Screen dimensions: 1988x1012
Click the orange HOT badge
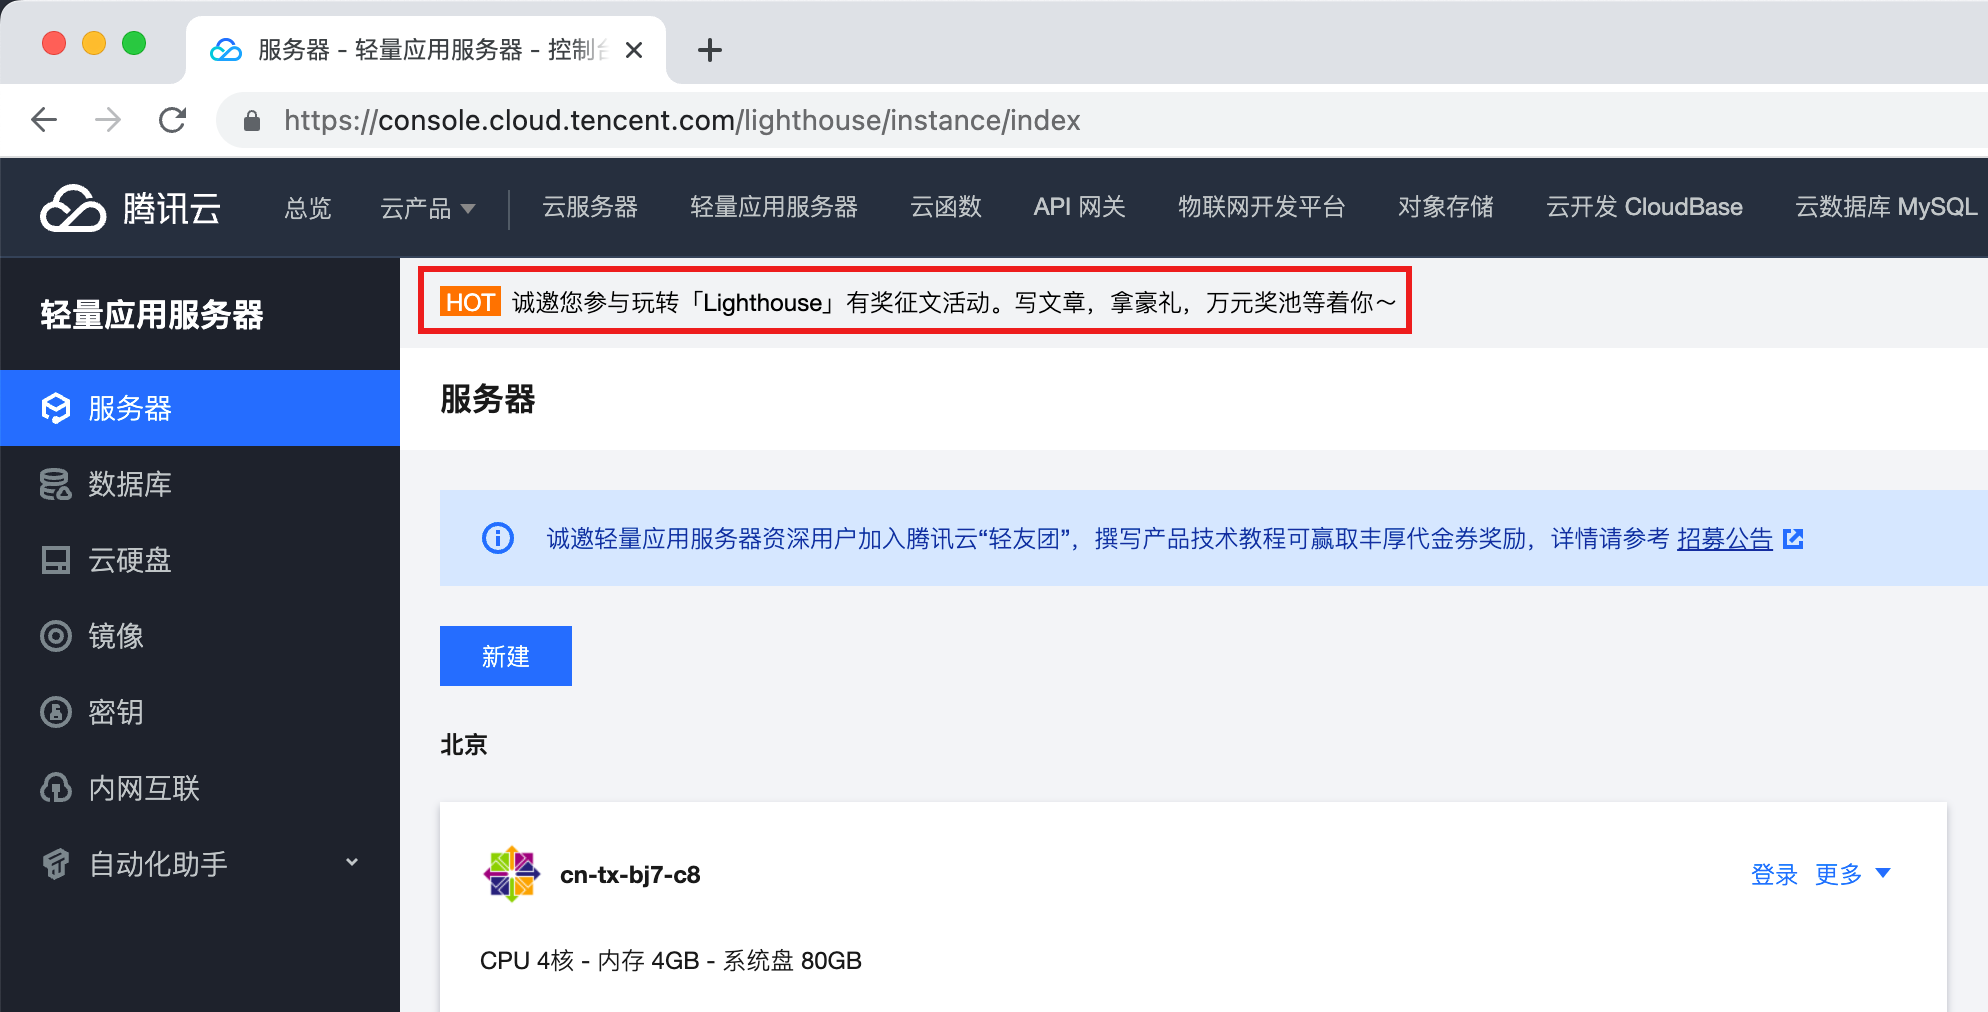[x=470, y=302]
